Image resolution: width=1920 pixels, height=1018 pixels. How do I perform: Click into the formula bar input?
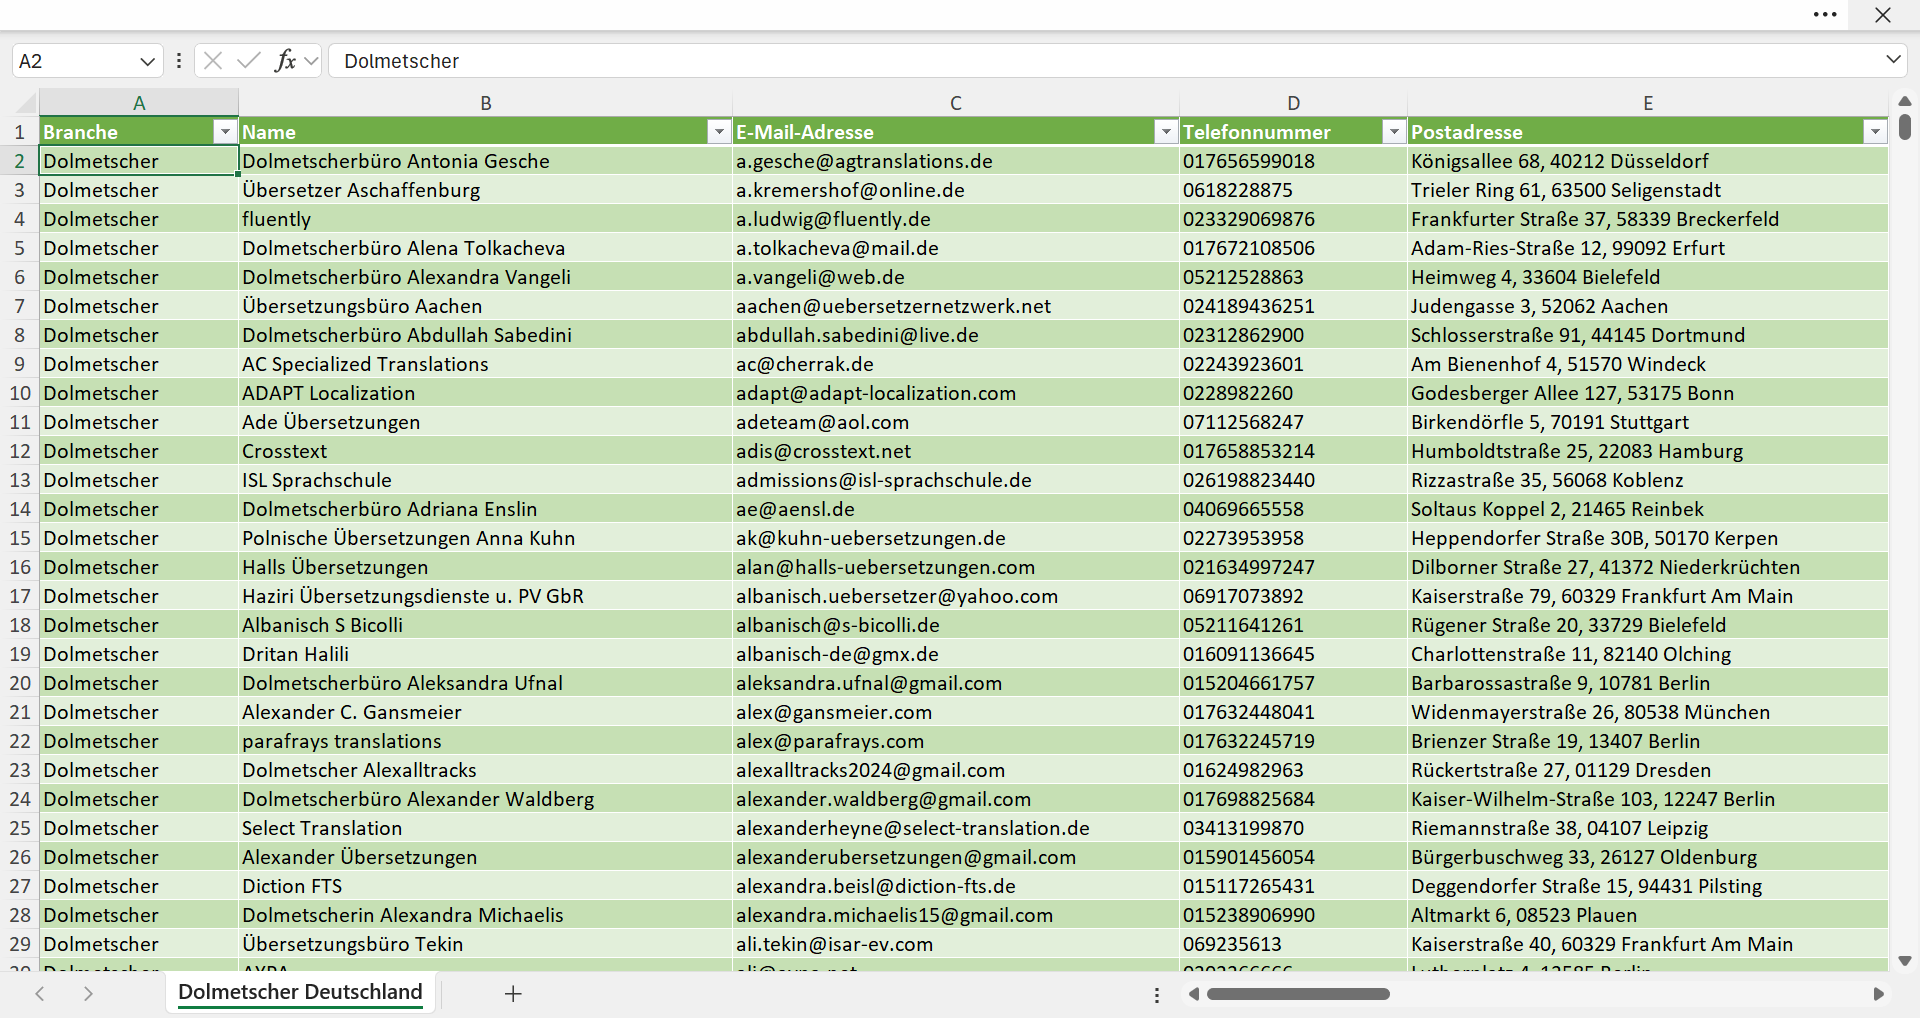1105,61
